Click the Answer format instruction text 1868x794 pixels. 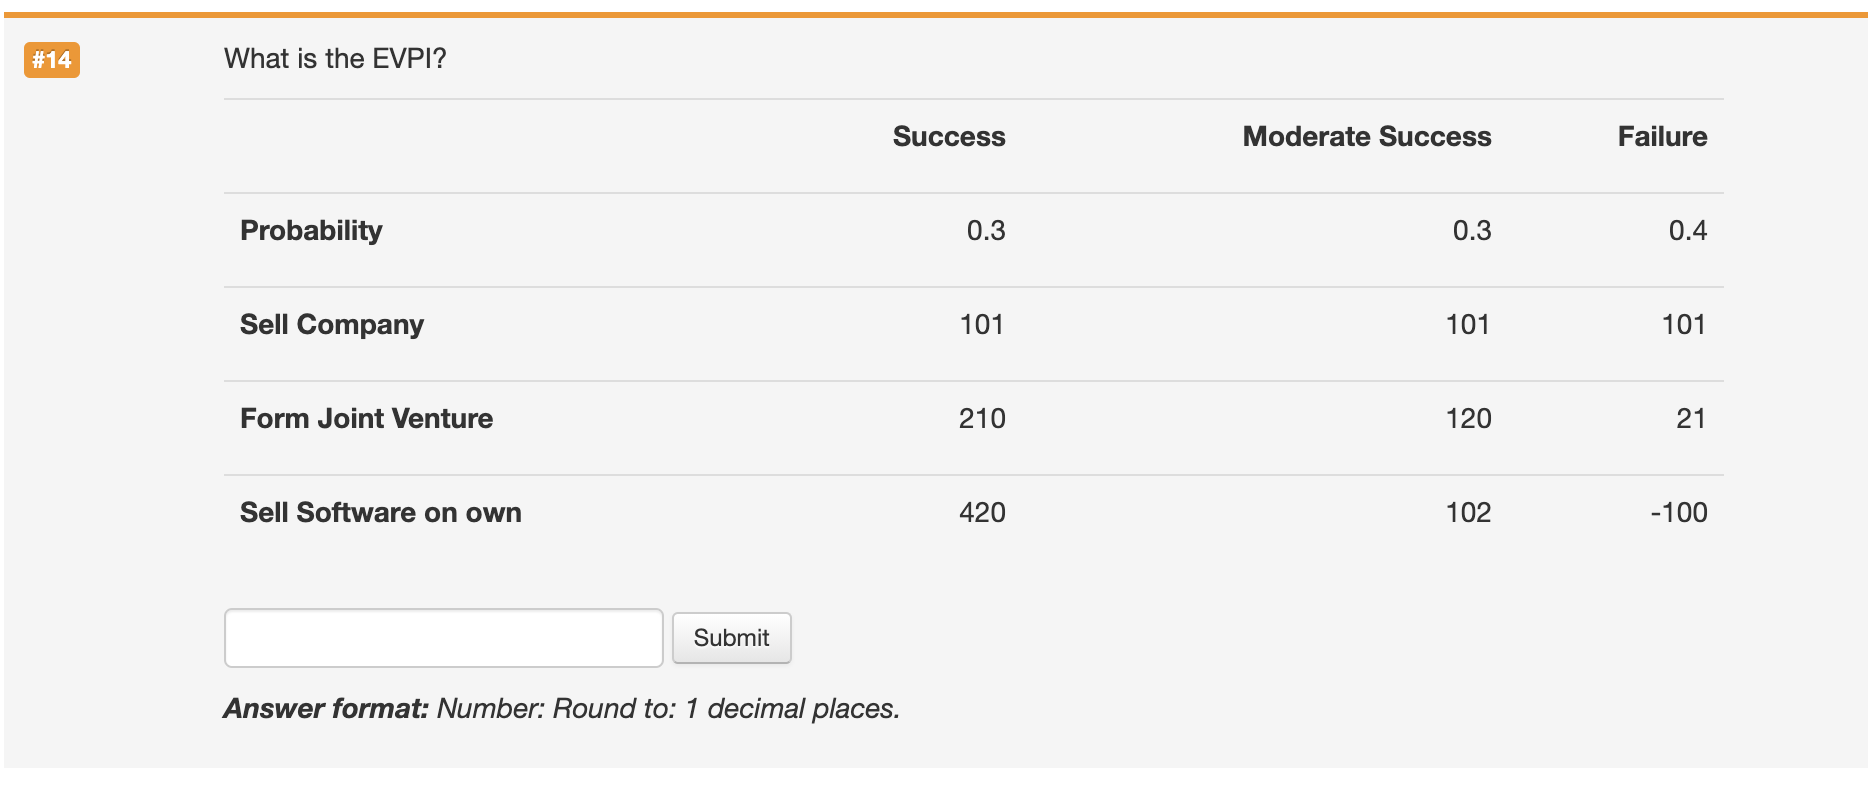tap(561, 709)
